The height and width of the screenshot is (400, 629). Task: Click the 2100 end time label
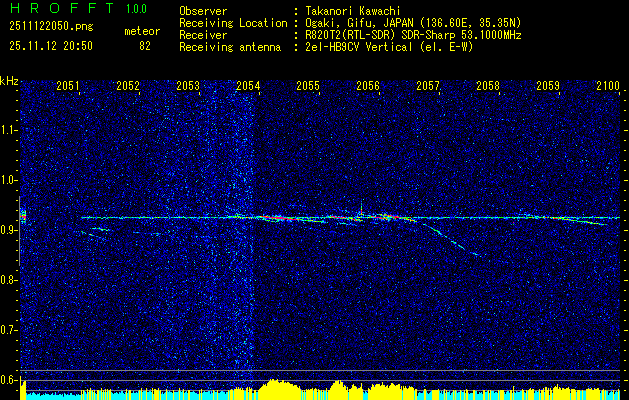click(x=608, y=86)
